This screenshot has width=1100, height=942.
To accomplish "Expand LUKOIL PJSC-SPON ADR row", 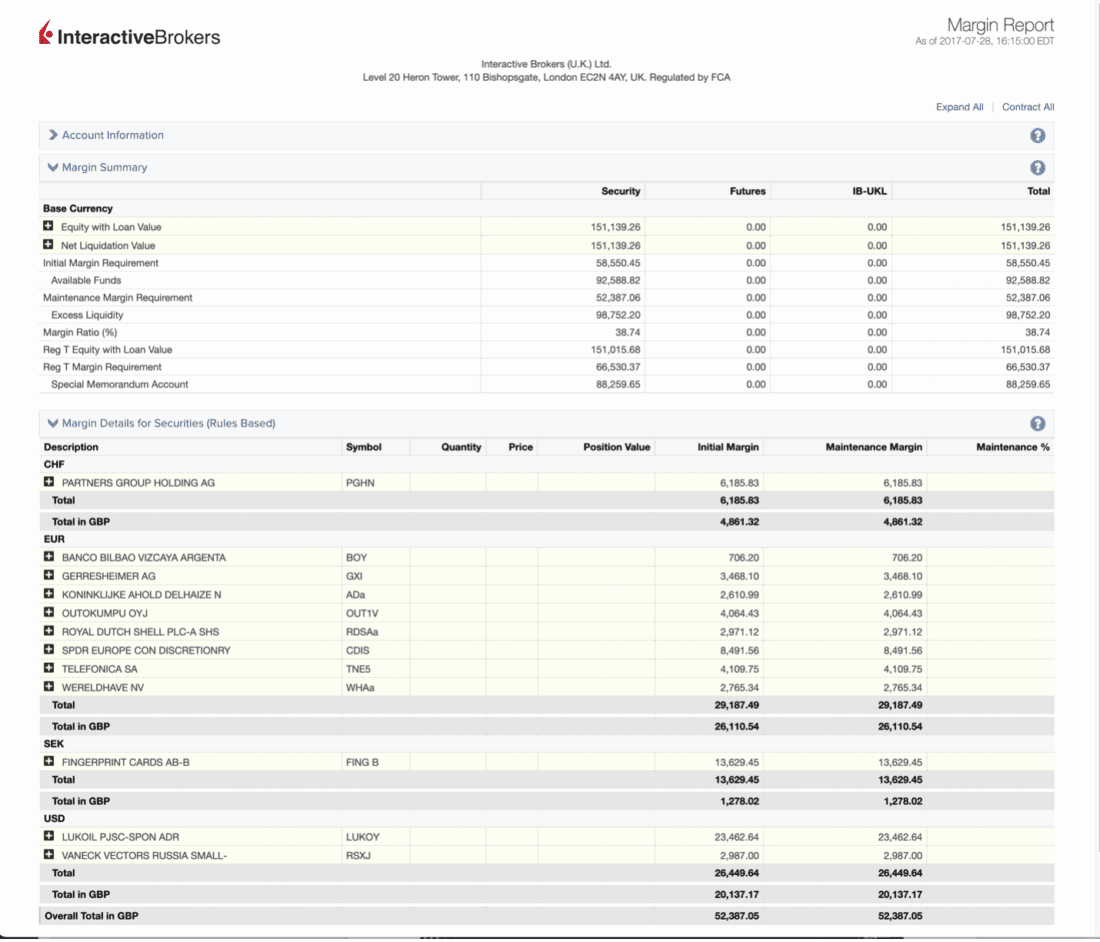I will pos(48,836).
